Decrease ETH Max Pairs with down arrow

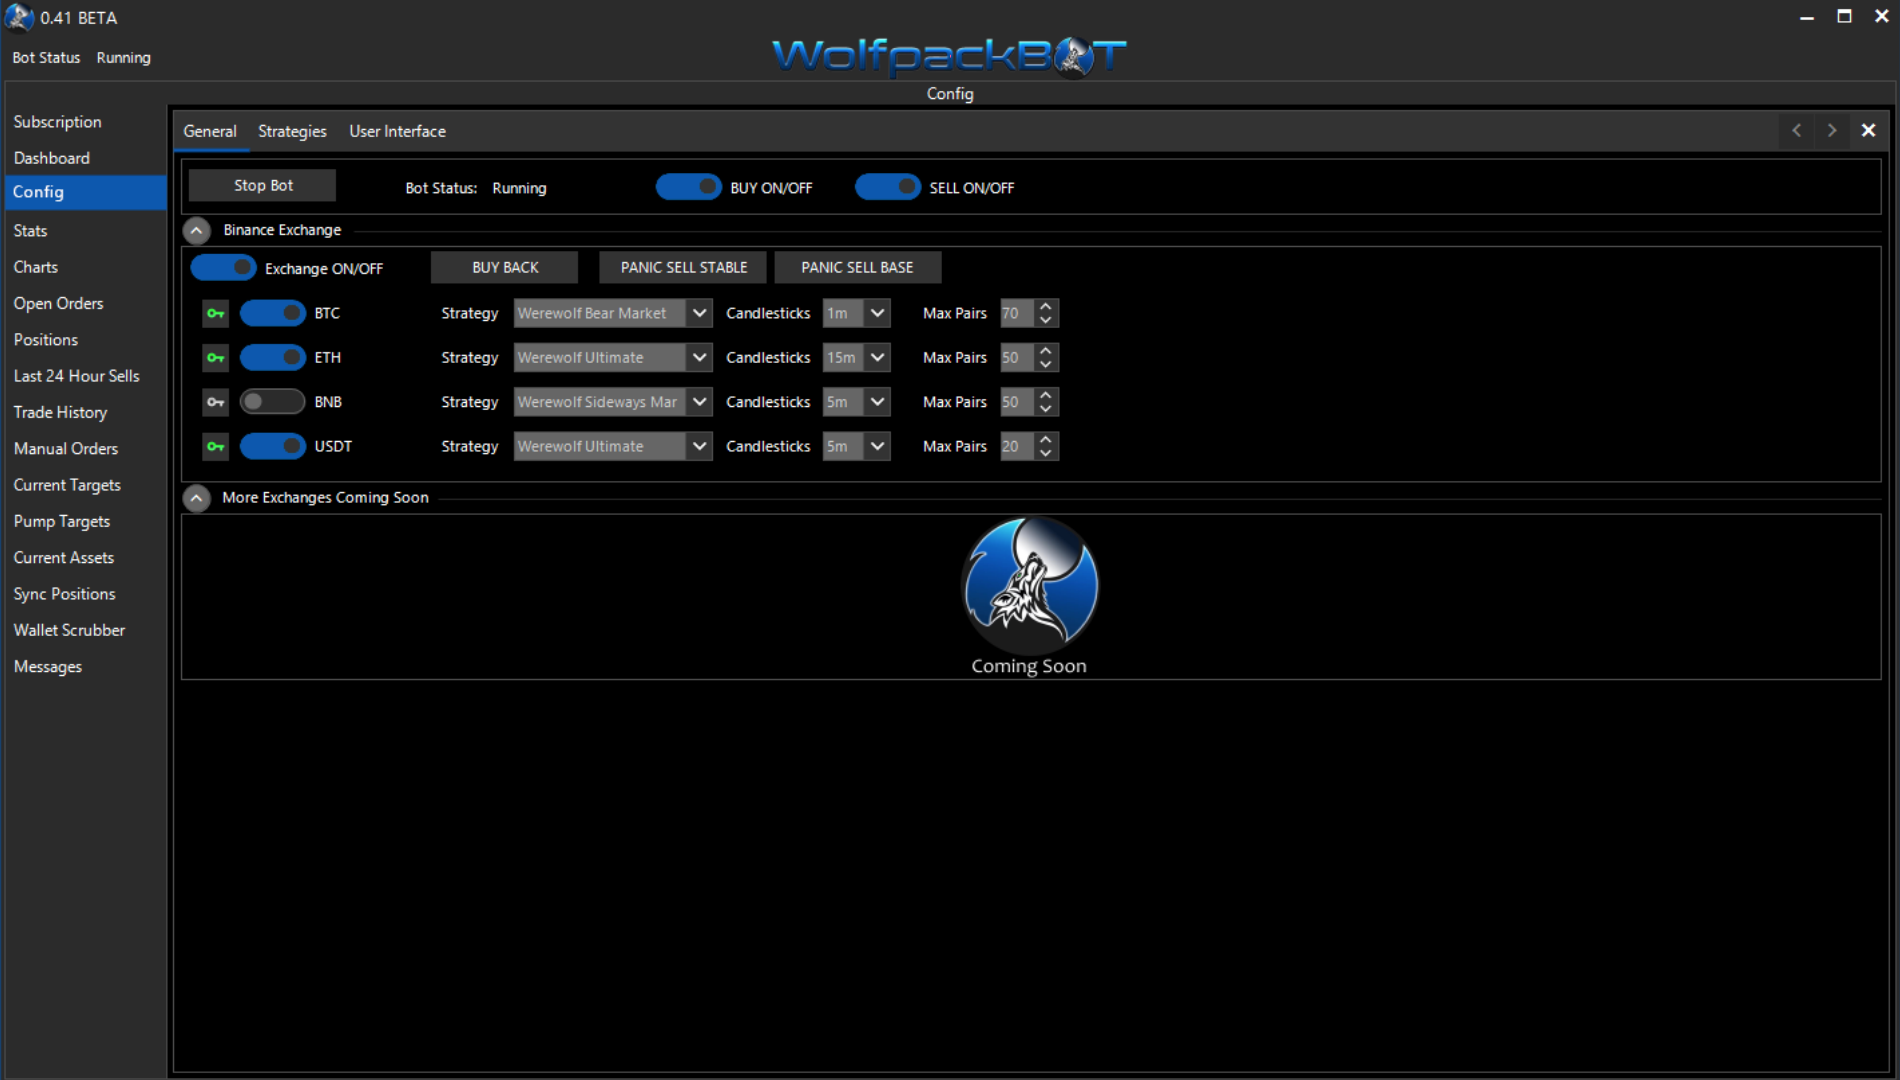(1046, 364)
